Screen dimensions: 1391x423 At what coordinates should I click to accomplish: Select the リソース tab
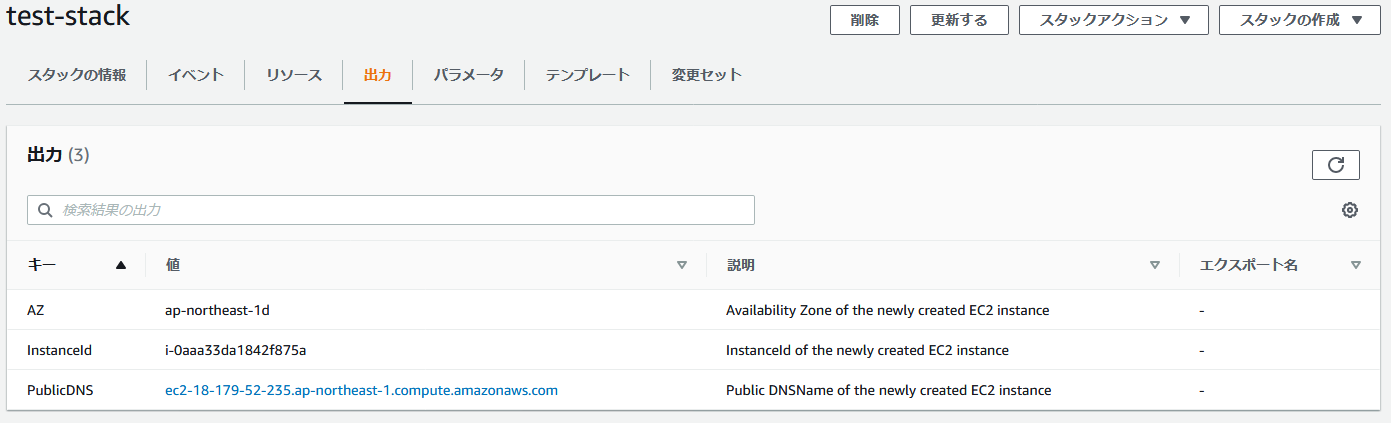click(294, 75)
